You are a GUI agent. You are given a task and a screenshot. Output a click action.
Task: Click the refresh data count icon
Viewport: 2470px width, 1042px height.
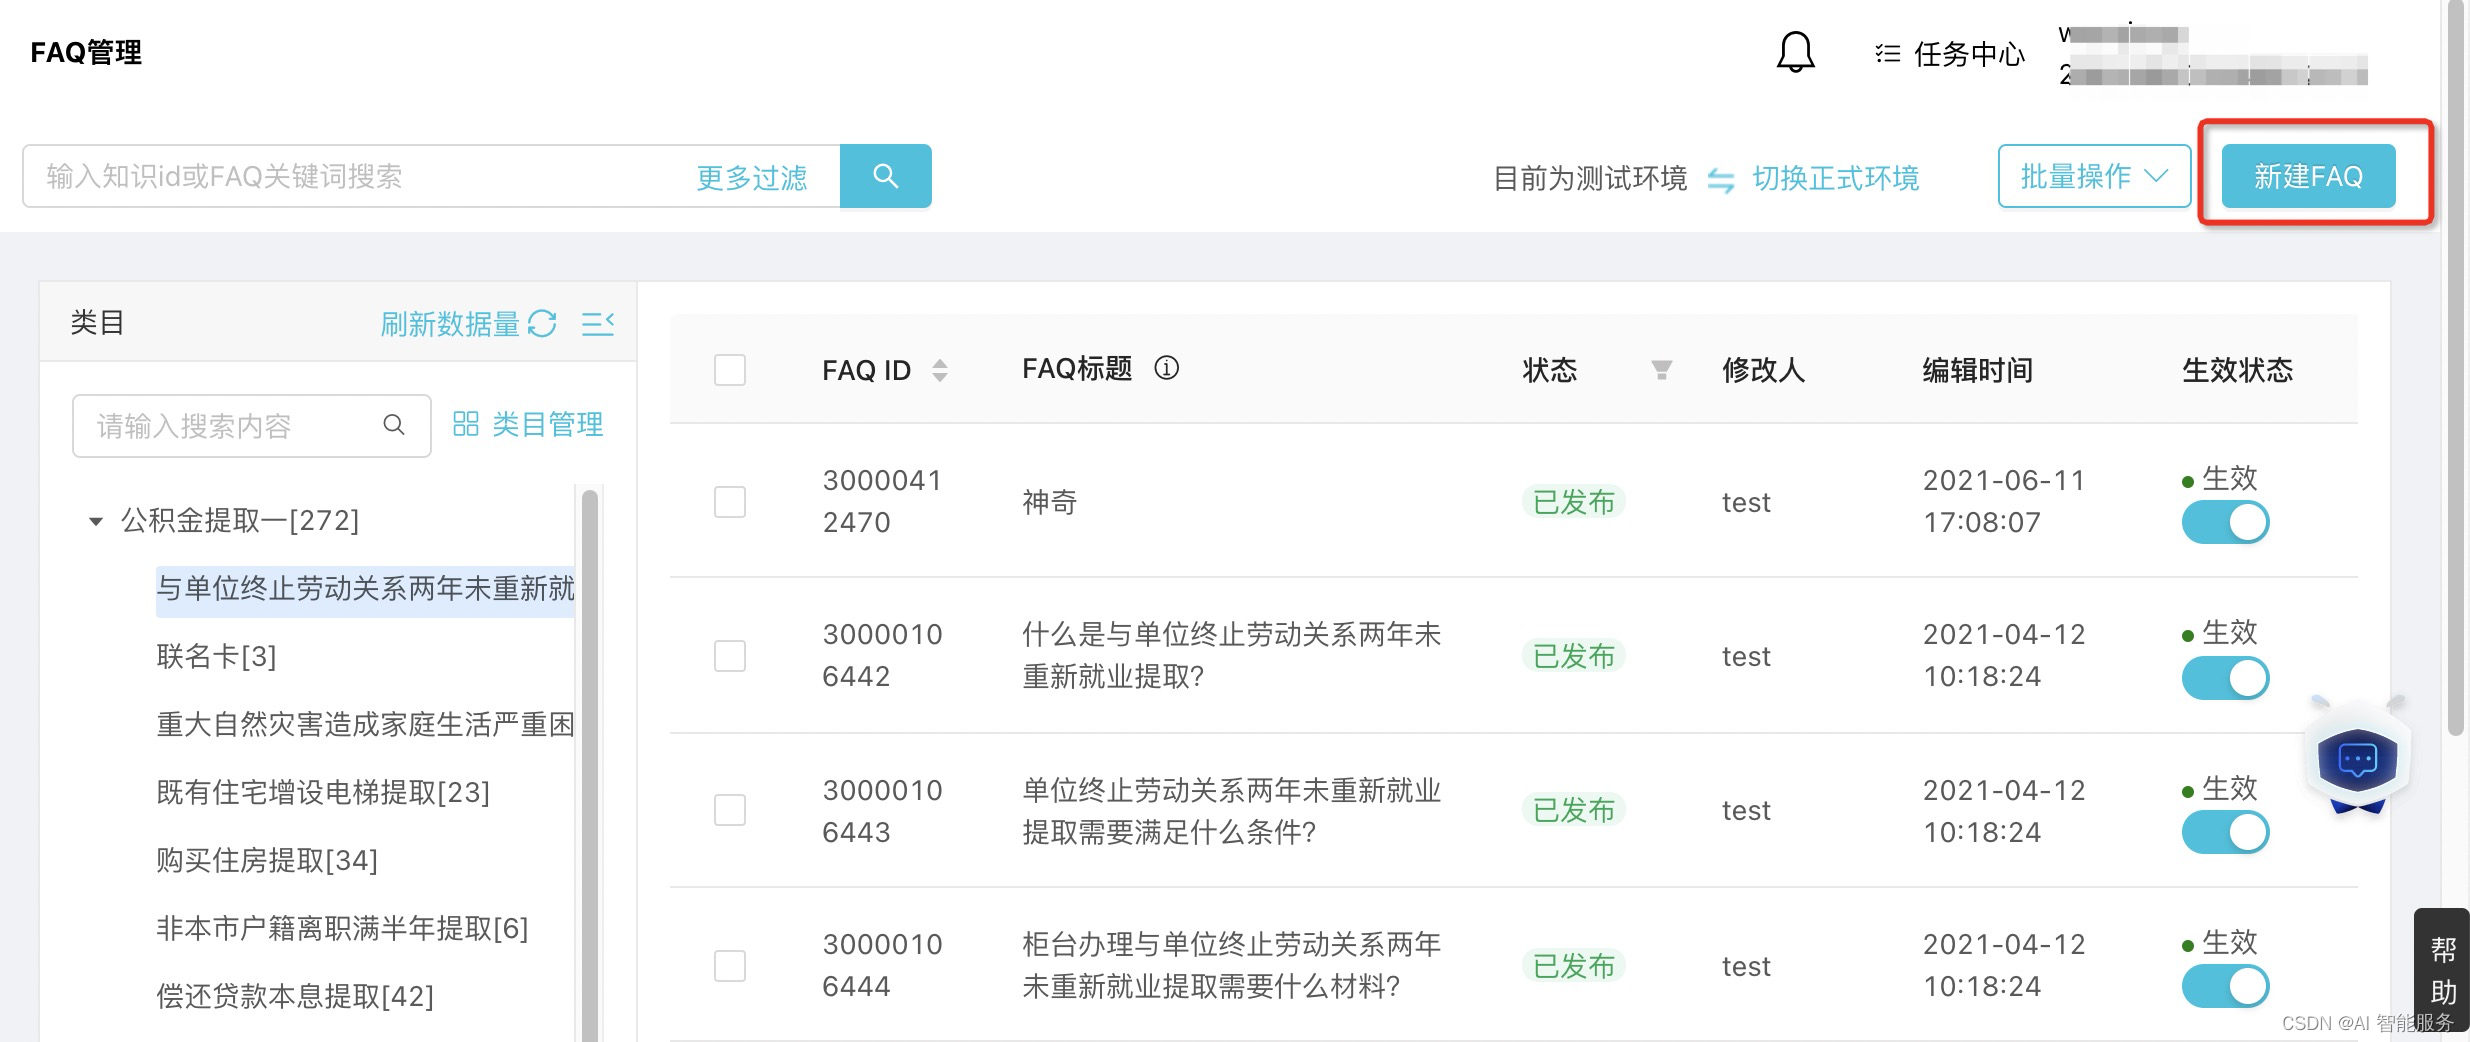tap(542, 323)
